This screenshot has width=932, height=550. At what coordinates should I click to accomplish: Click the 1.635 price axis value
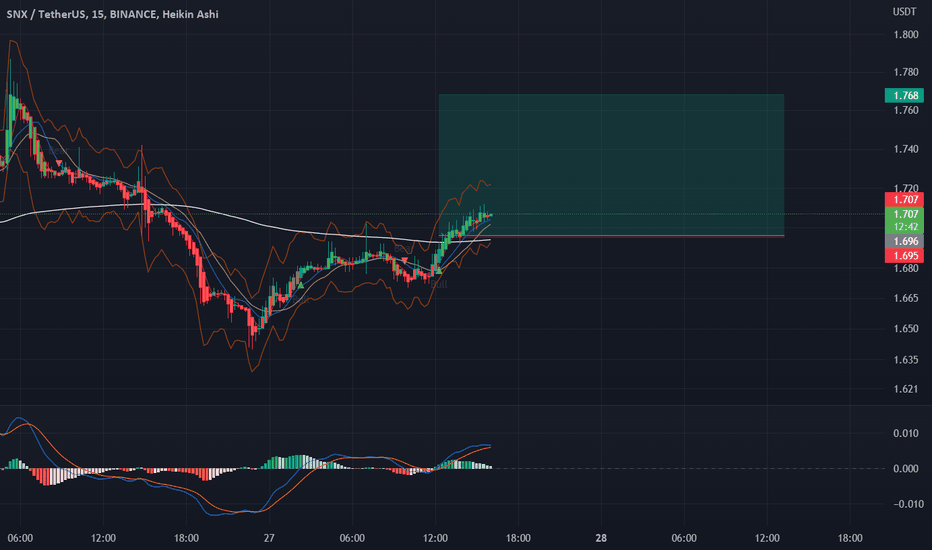point(906,359)
